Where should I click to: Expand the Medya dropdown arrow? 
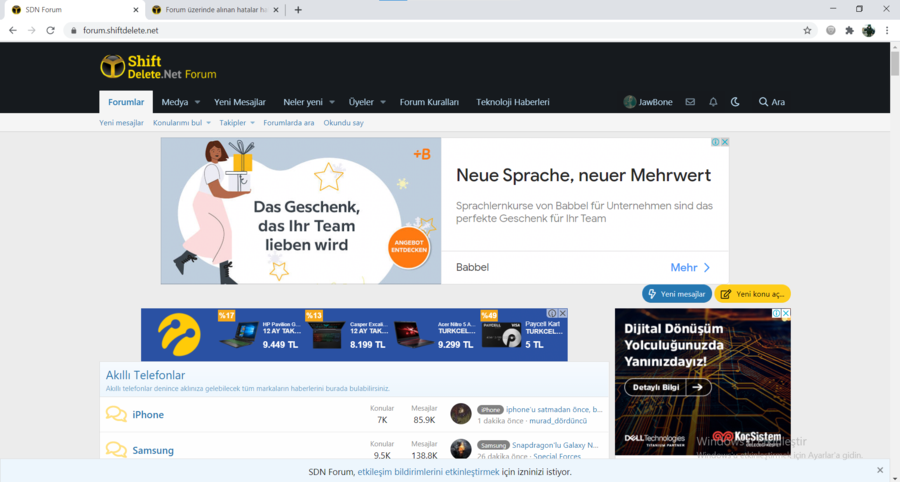(197, 102)
